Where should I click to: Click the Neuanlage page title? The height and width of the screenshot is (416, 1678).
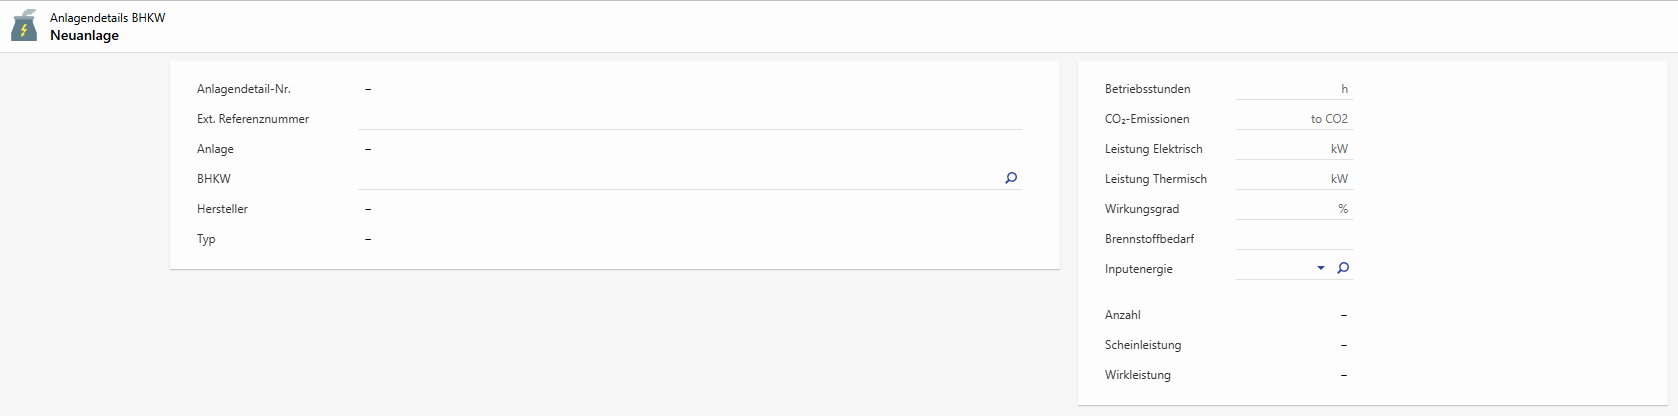click(x=84, y=36)
